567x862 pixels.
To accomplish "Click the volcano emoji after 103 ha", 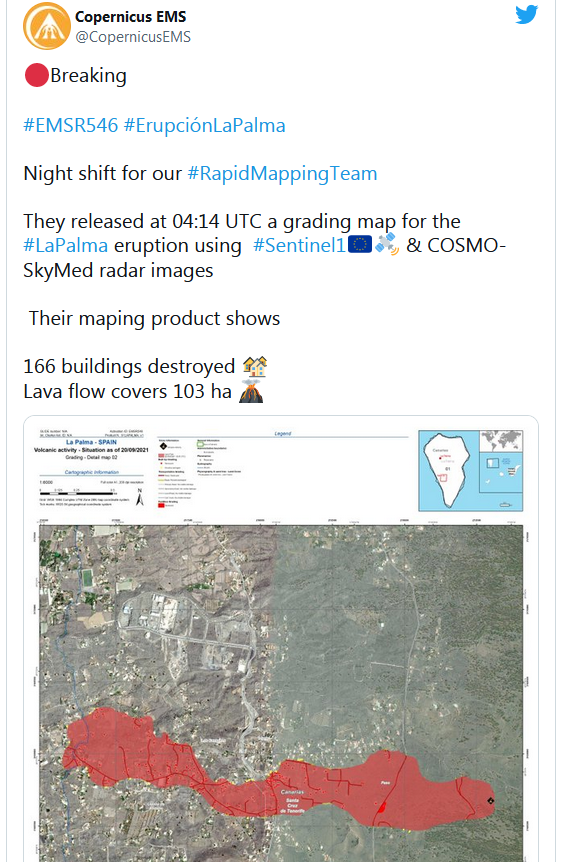I will pos(251,391).
